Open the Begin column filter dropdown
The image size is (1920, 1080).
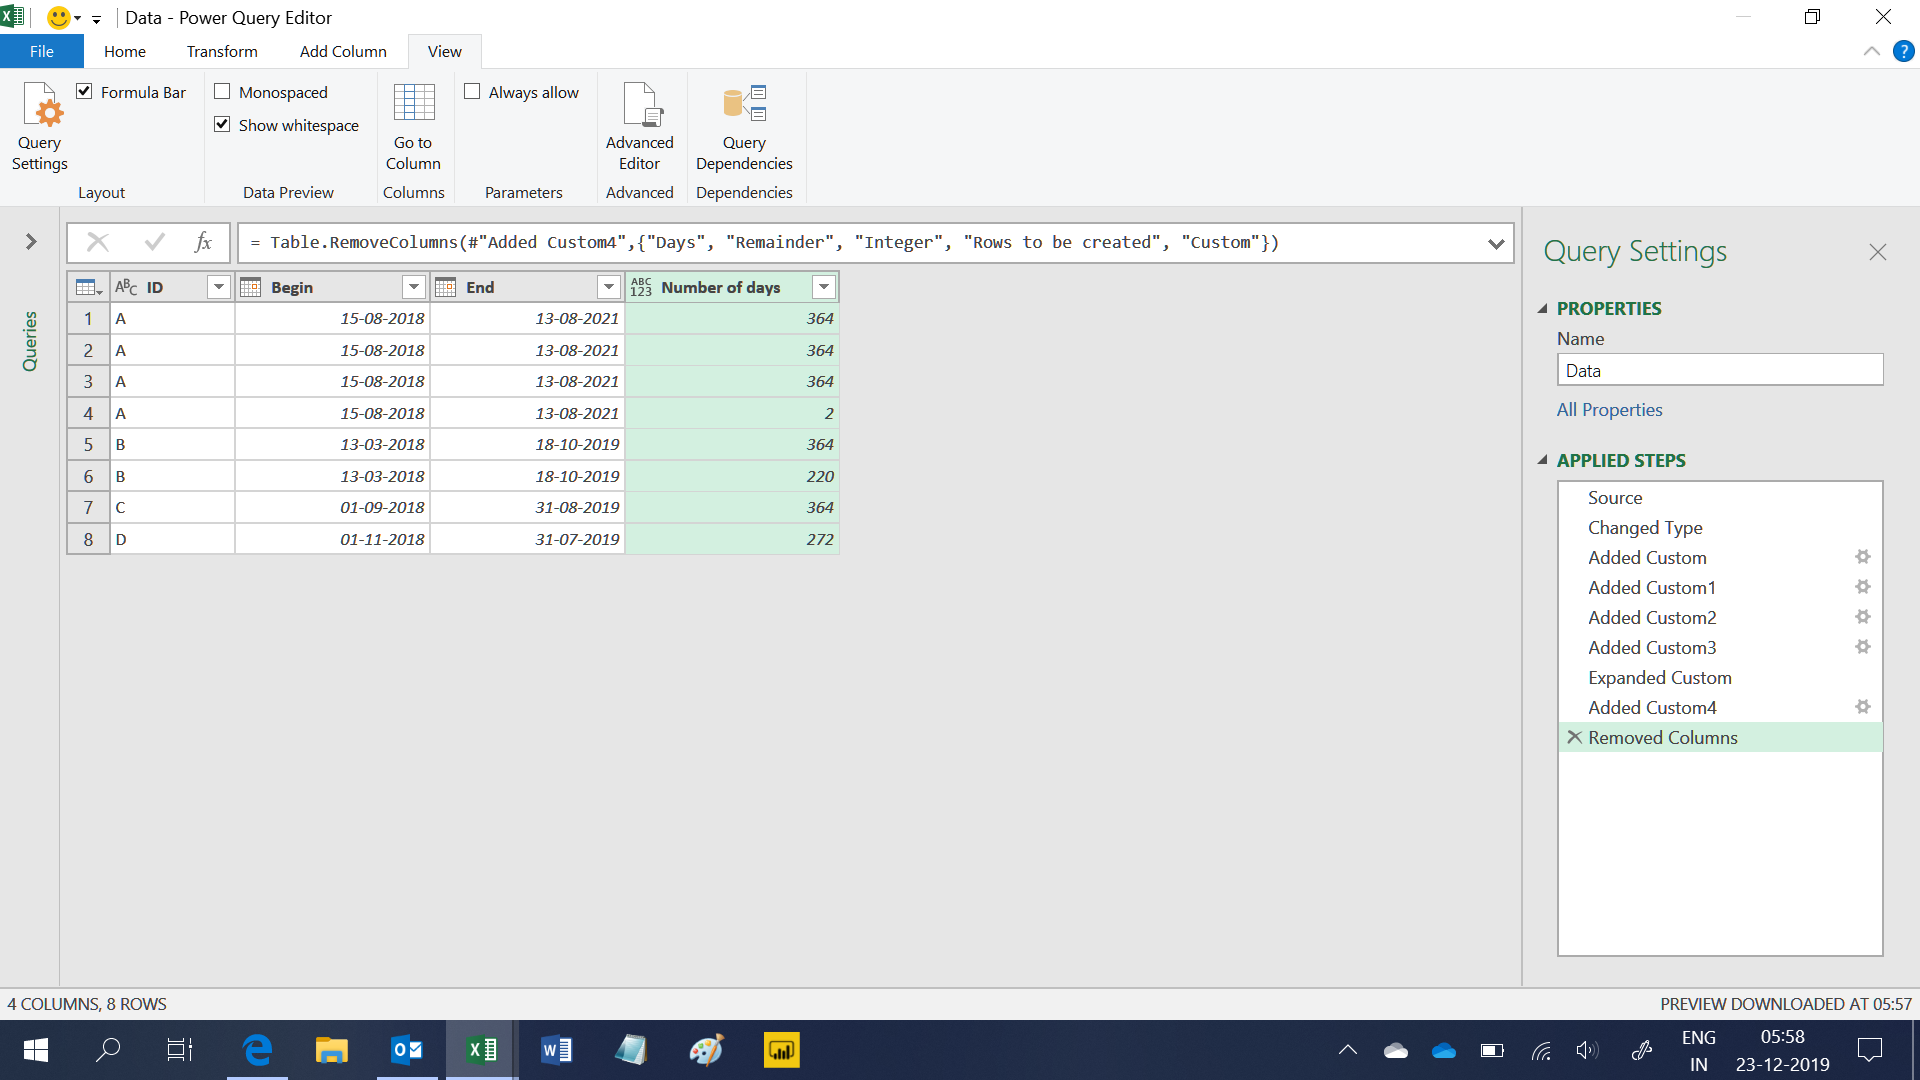(413, 288)
